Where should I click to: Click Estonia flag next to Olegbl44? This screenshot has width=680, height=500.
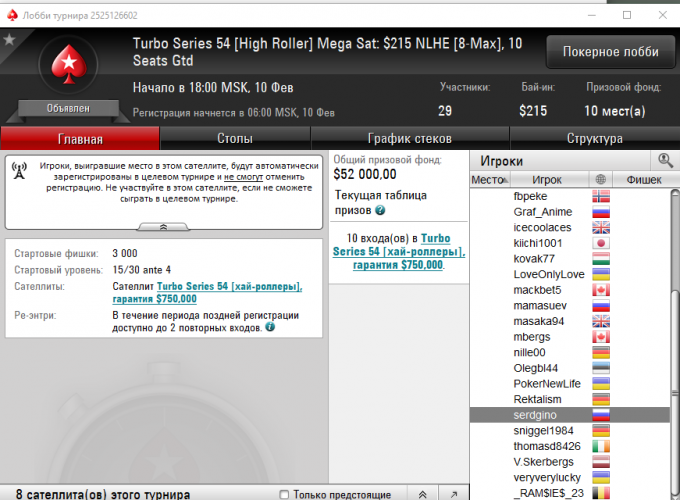pos(601,368)
